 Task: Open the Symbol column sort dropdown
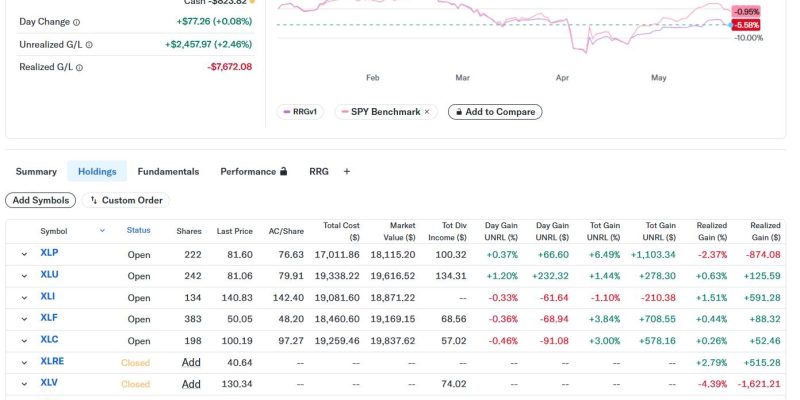tap(102, 231)
